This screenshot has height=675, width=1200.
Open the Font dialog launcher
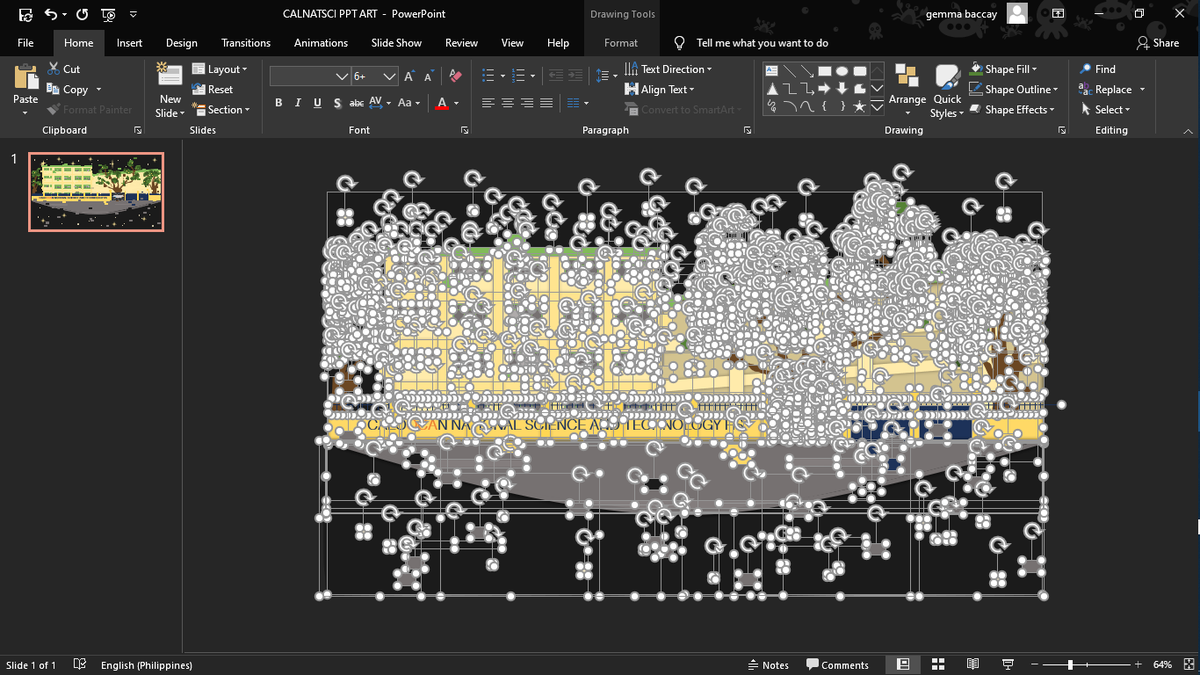click(464, 131)
